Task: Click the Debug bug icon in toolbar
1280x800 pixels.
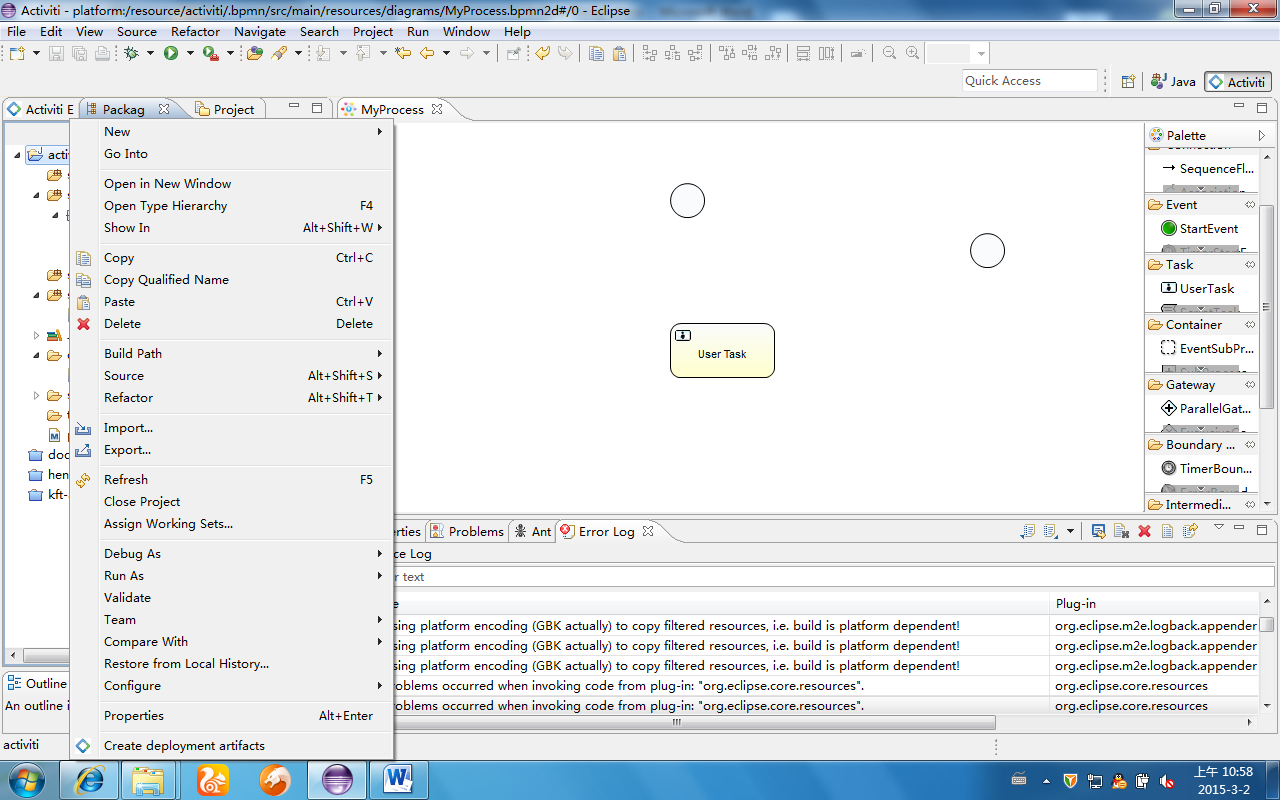Action: click(131, 53)
